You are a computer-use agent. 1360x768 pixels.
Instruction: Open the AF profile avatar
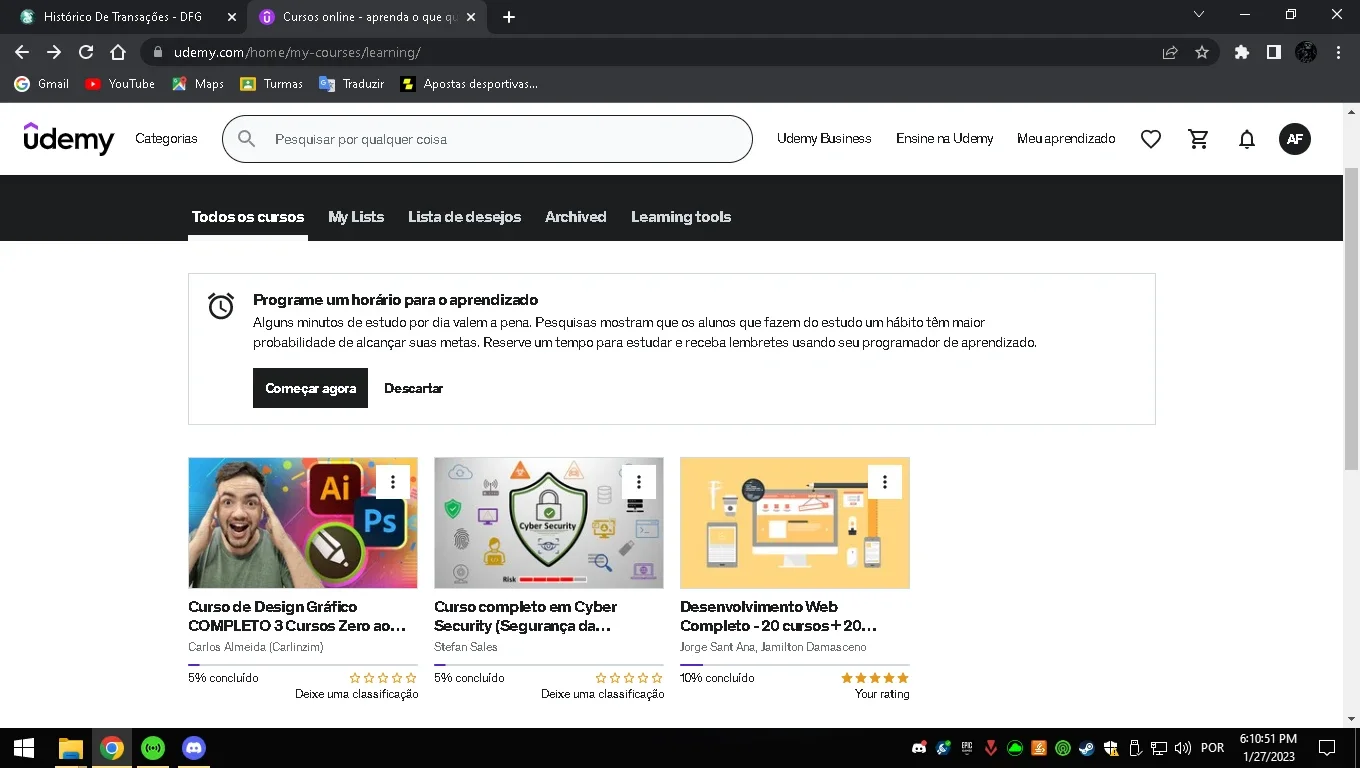point(1295,139)
